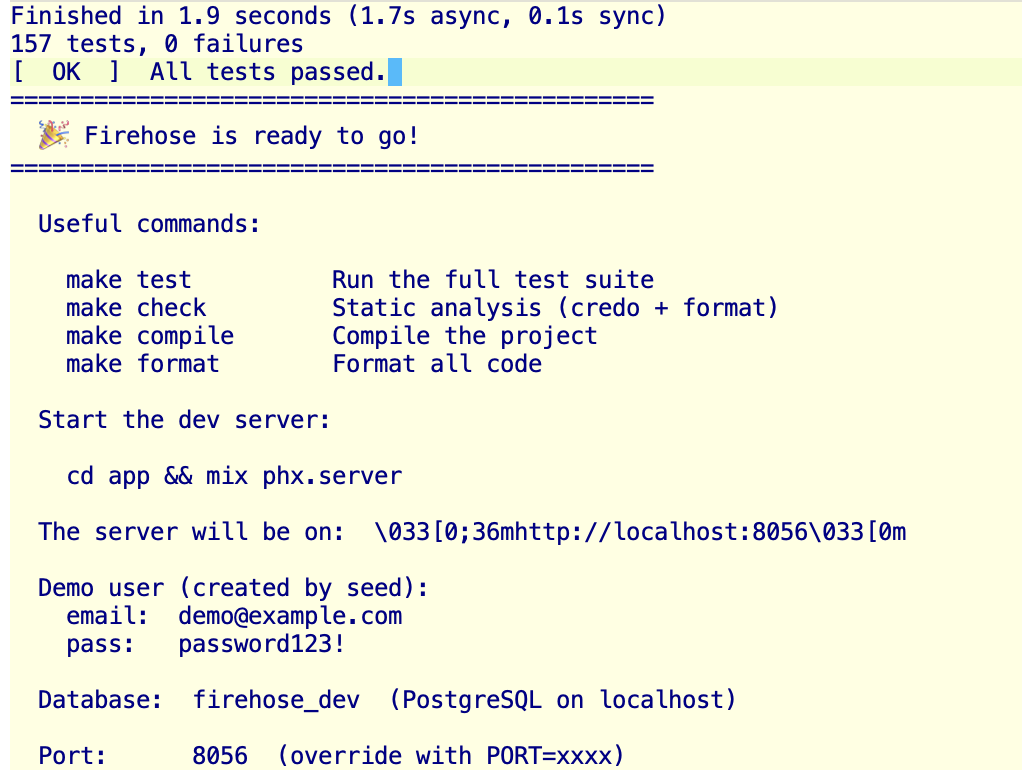Click the 'make compile' command

(150, 336)
